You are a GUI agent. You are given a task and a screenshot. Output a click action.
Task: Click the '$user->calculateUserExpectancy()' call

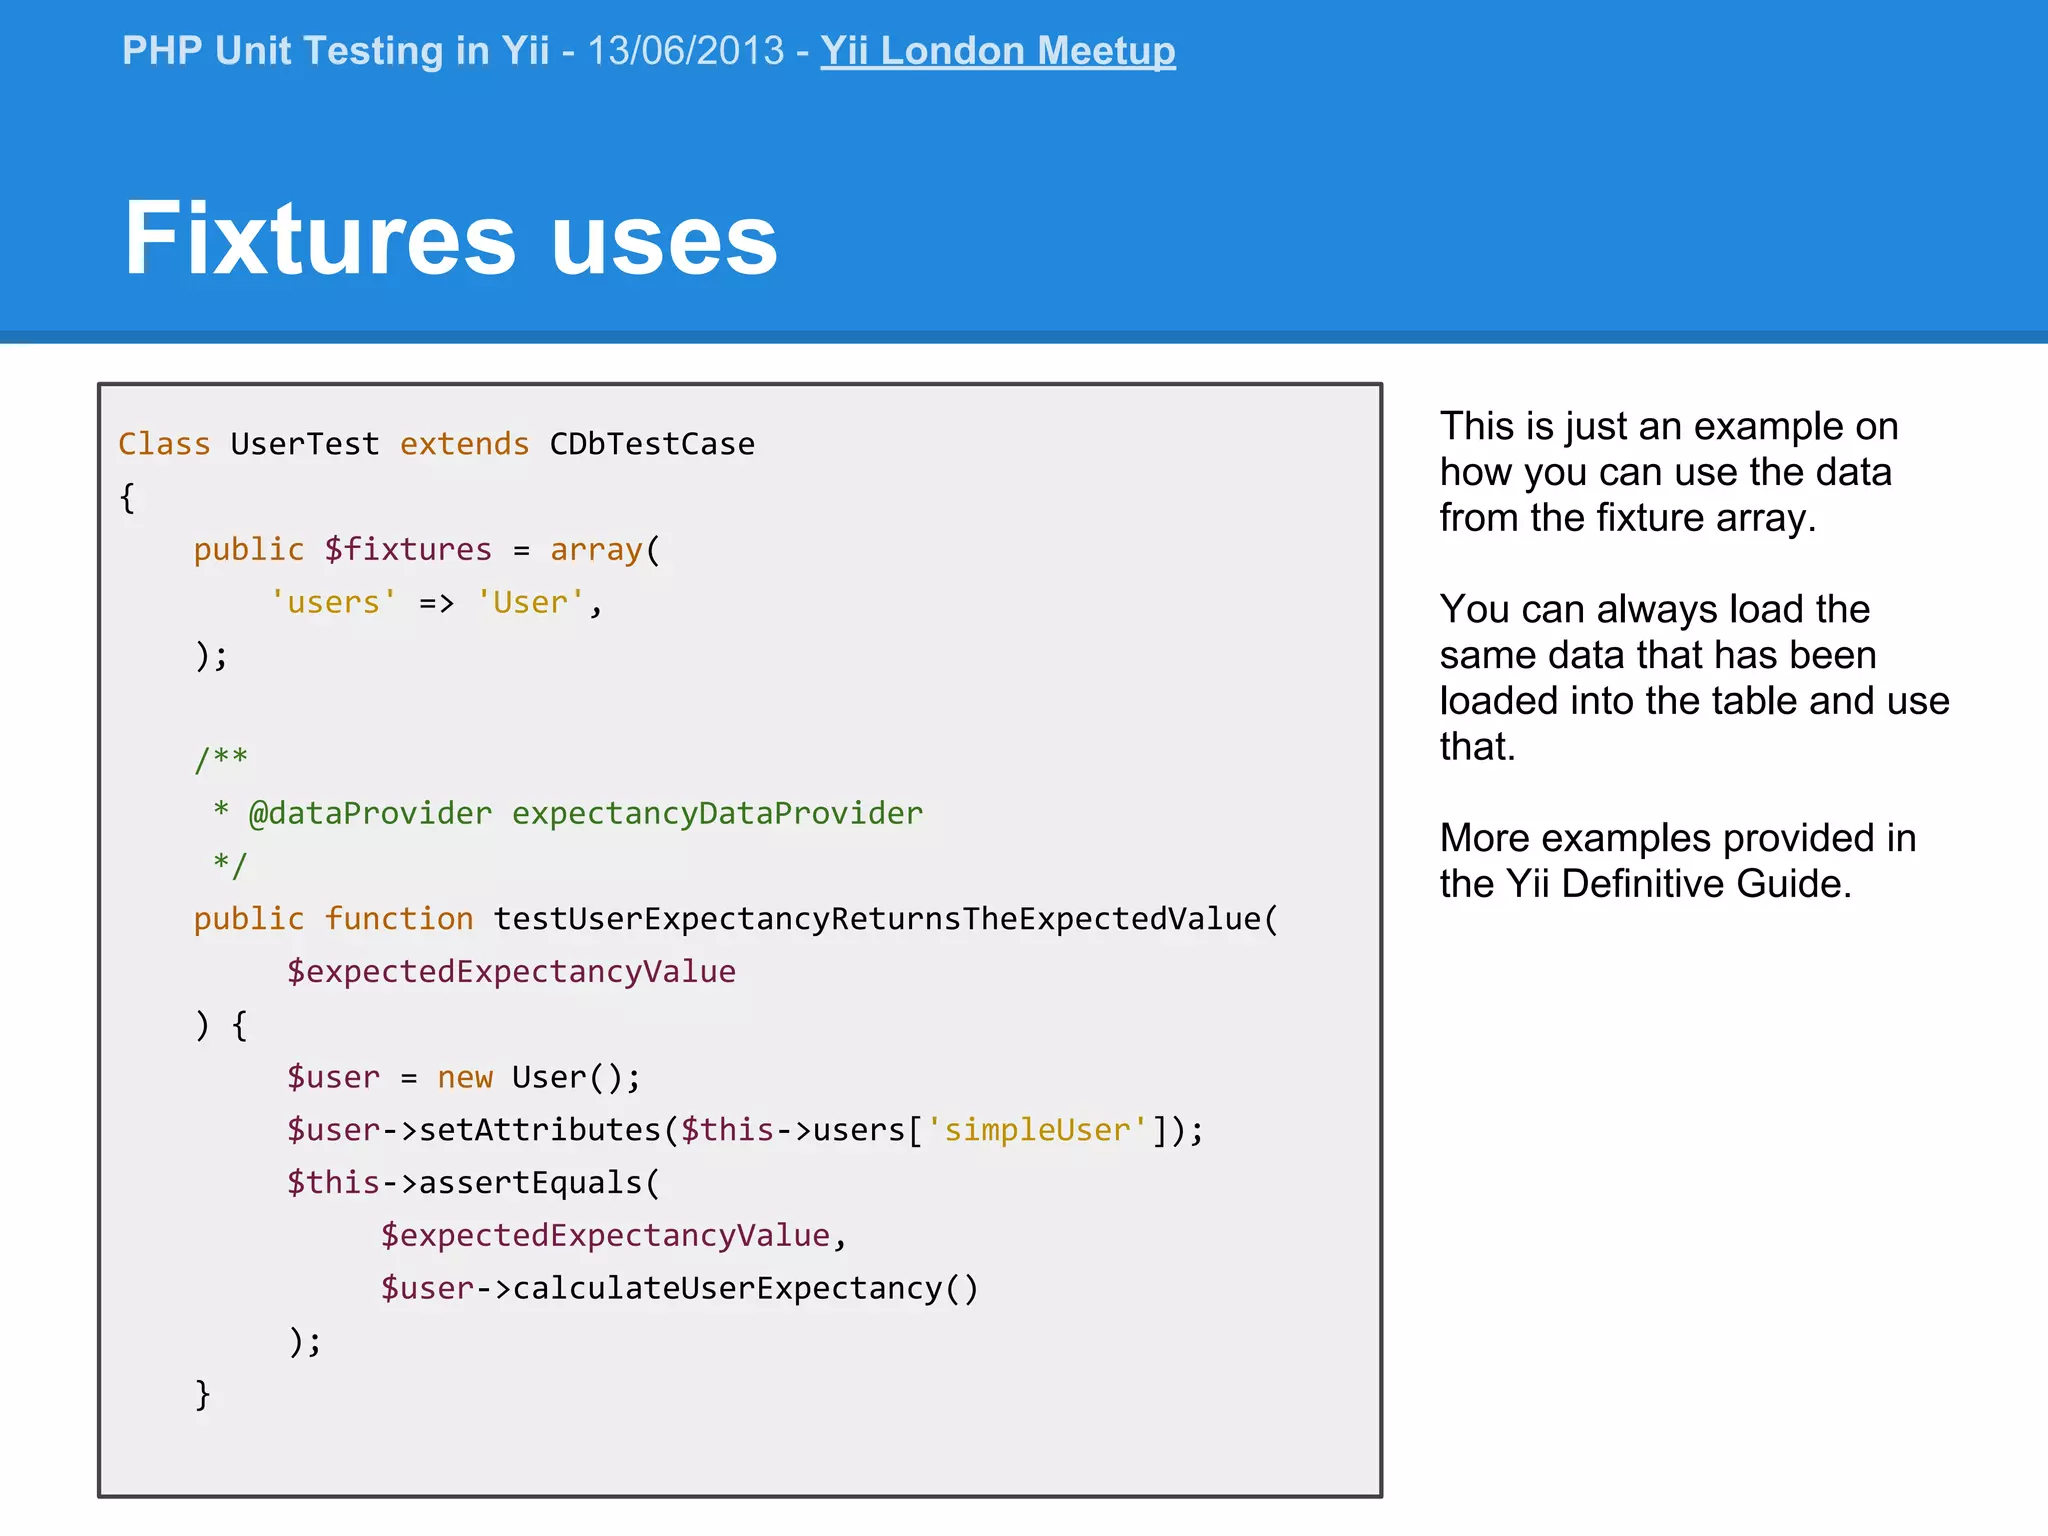679,1288
